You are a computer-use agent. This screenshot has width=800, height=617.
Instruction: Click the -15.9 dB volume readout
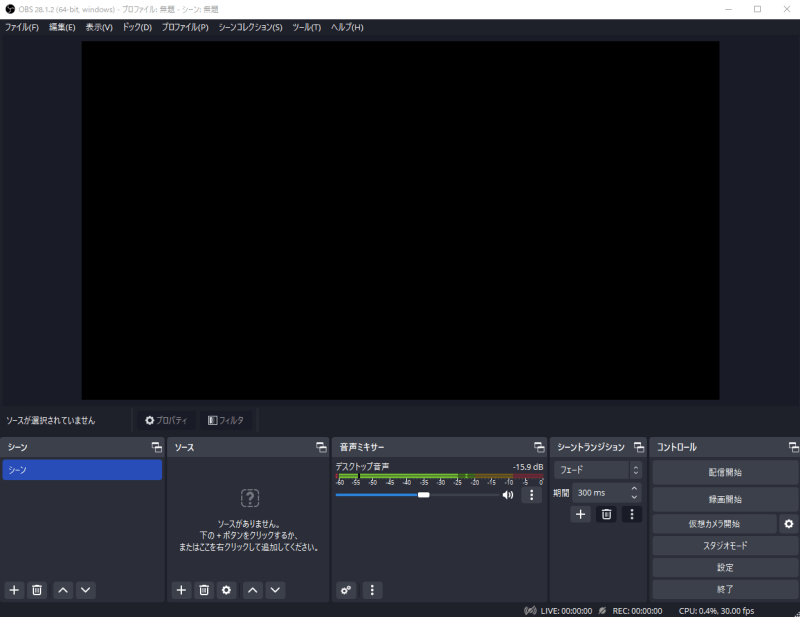(528, 466)
